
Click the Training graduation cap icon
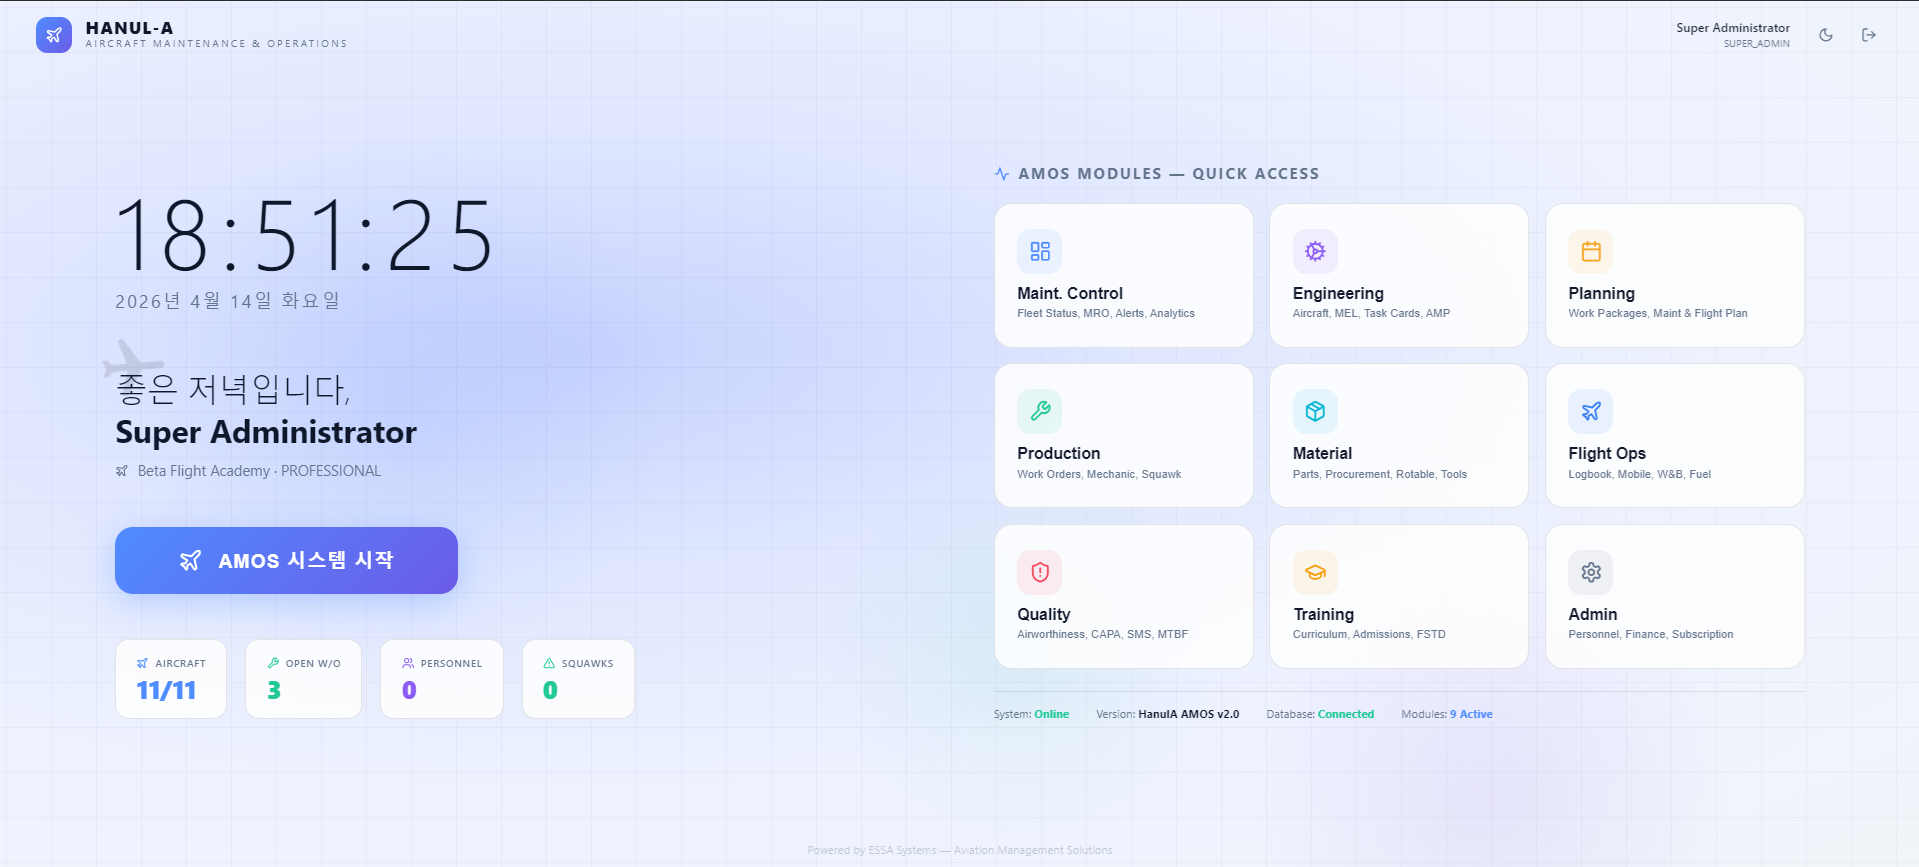point(1315,572)
